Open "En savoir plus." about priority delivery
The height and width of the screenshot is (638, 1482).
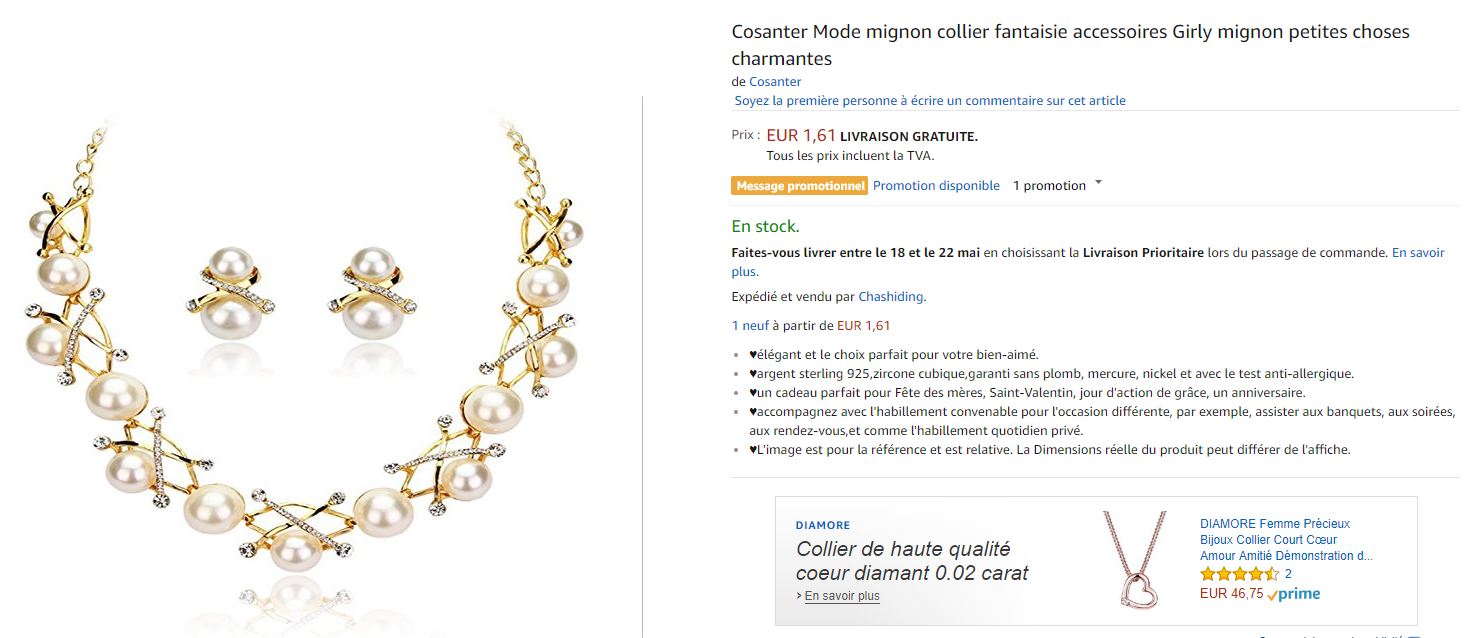click(1417, 253)
